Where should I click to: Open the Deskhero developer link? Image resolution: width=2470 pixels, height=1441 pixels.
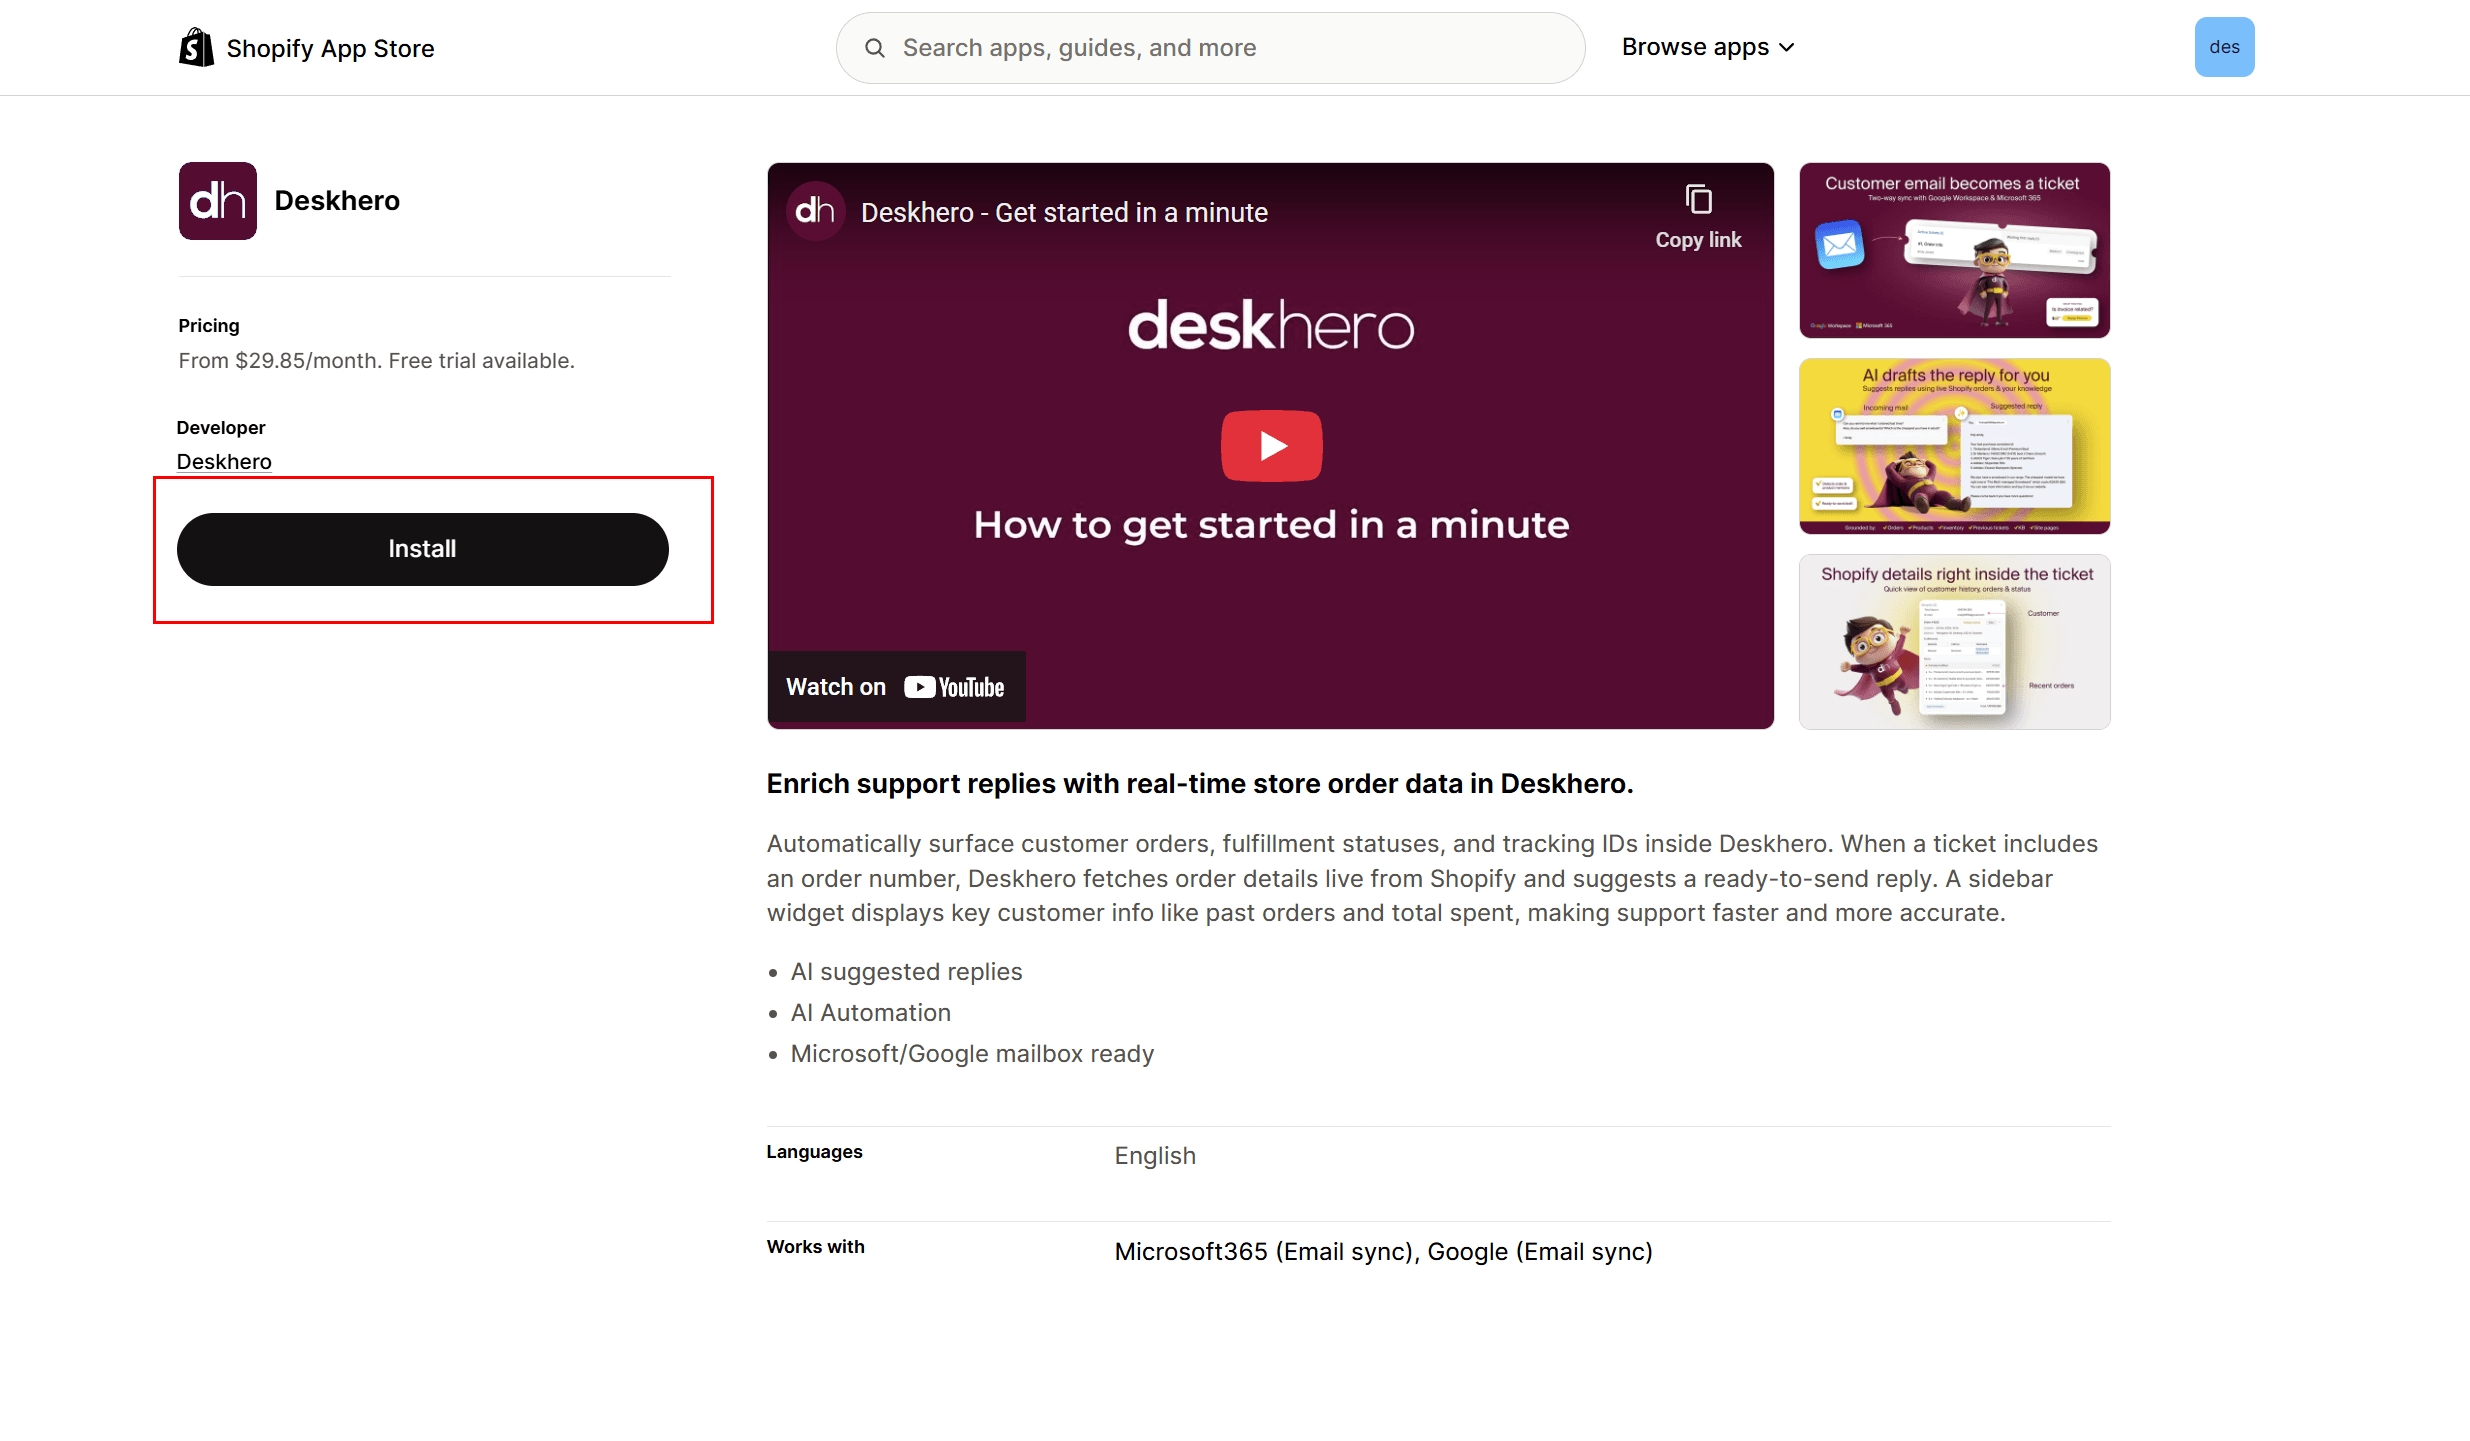pos(224,461)
